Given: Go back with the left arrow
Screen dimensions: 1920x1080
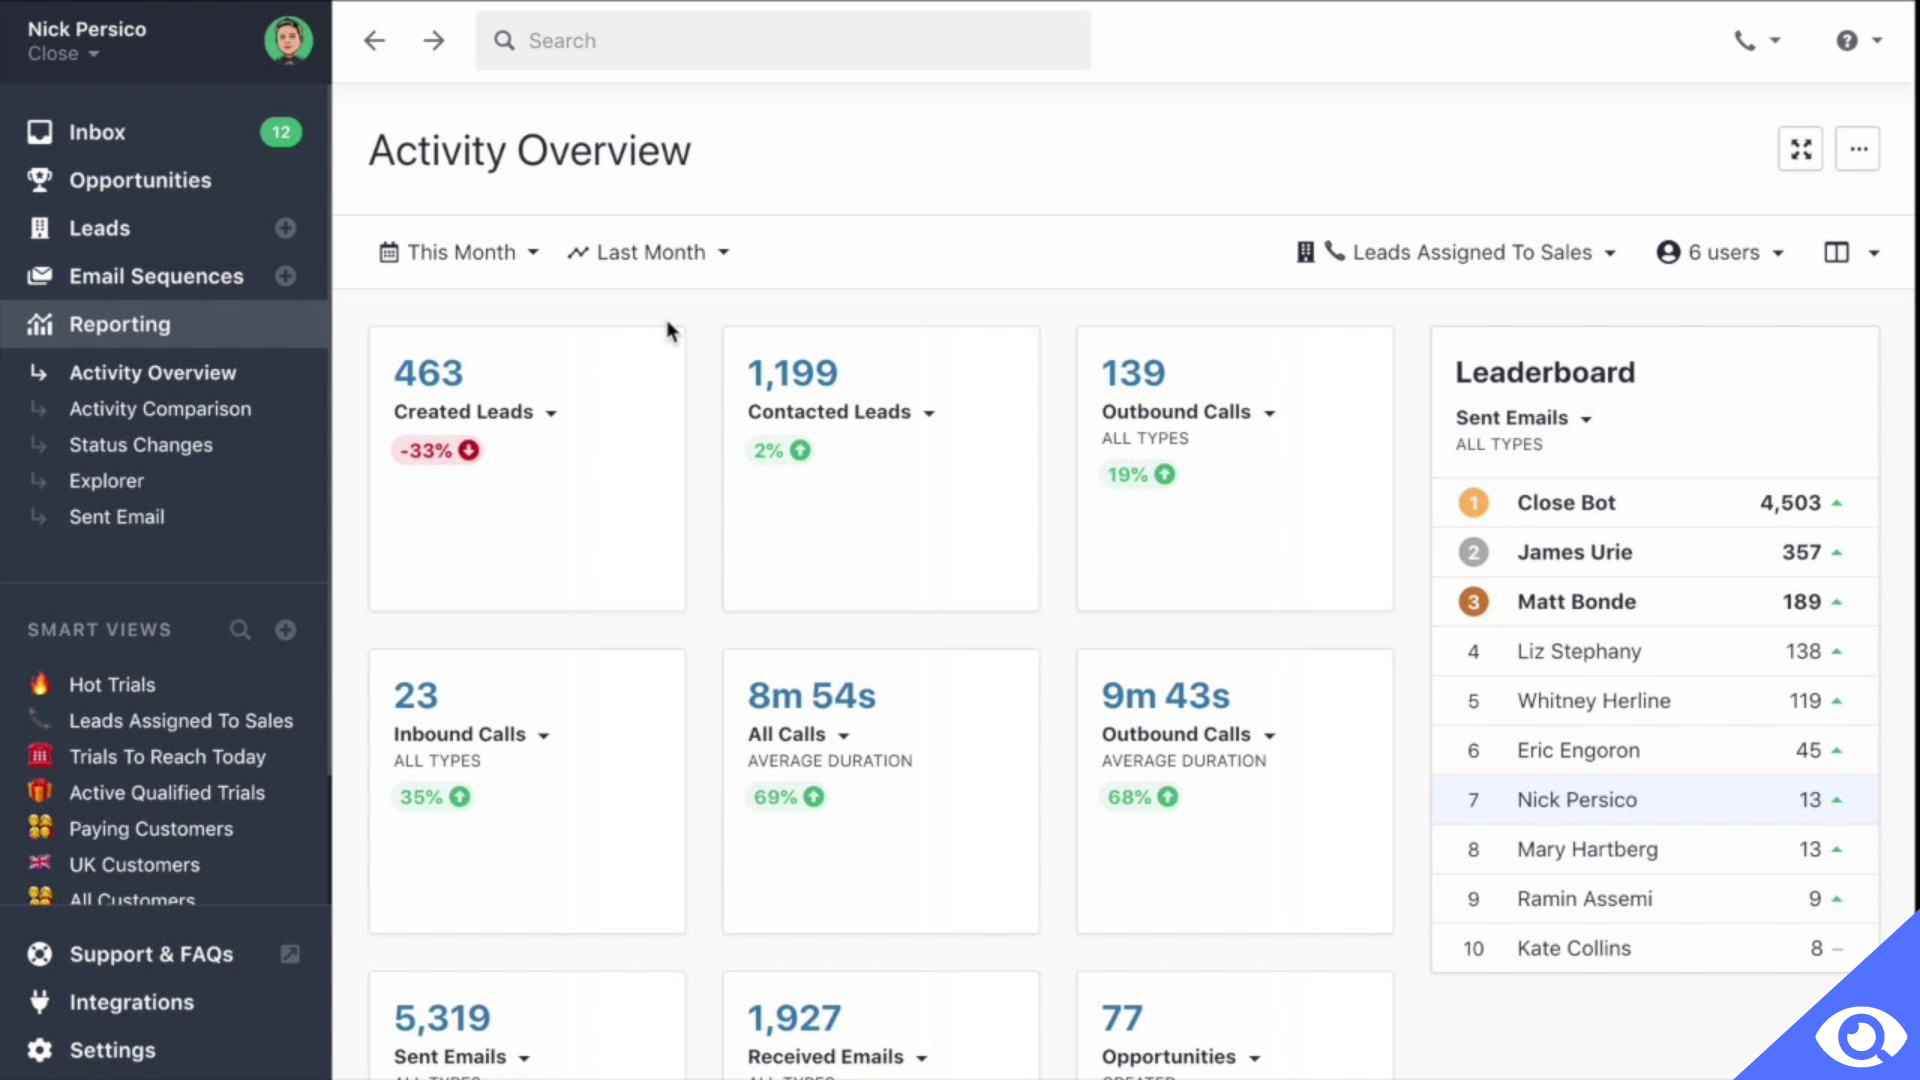Looking at the screenshot, I should 374,40.
